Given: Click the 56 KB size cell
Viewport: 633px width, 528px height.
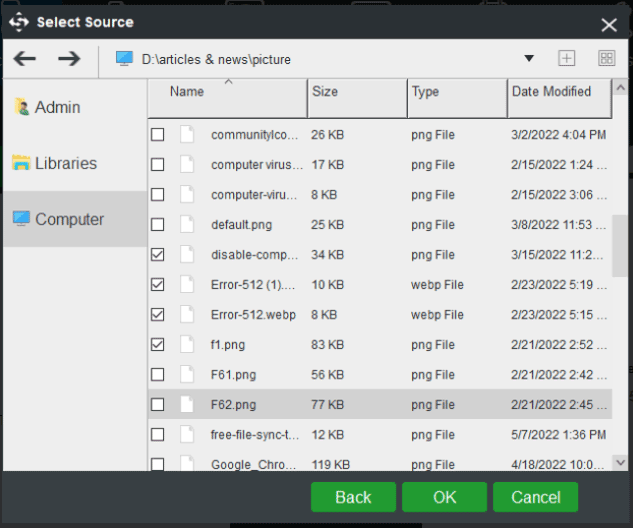Looking at the screenshot, I should point(327,375).
